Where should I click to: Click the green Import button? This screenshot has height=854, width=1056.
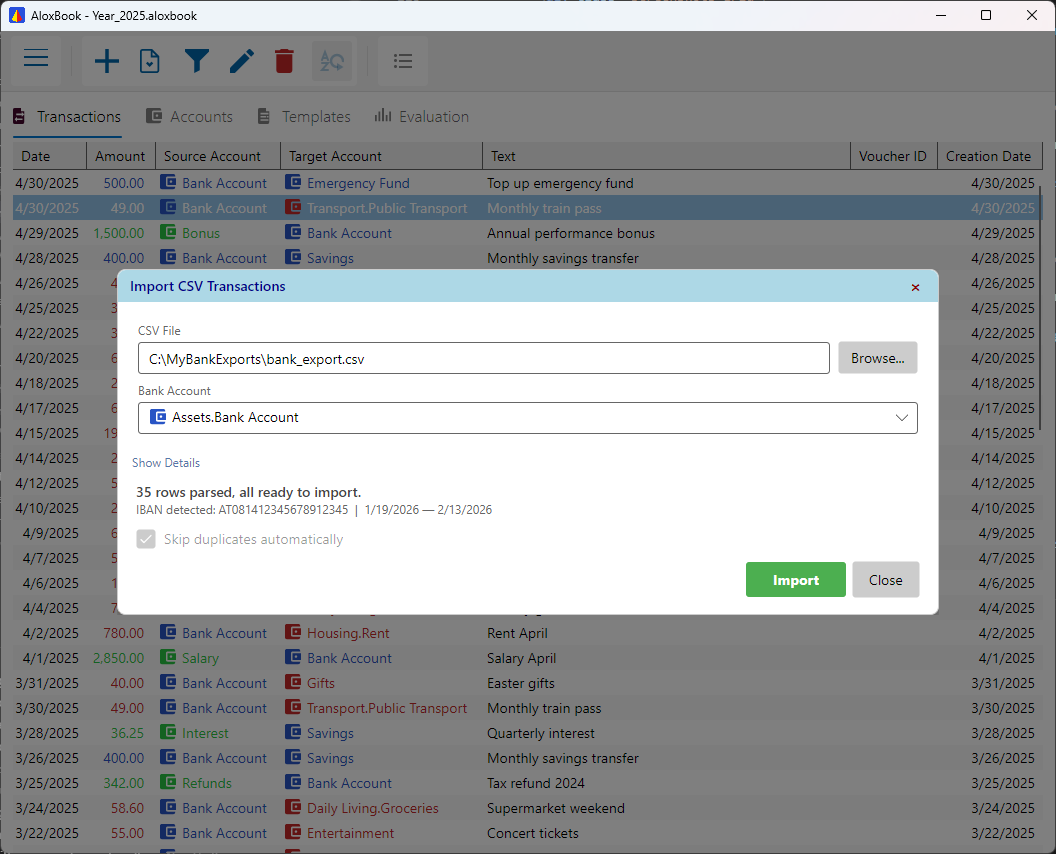(x=795, y=579)
